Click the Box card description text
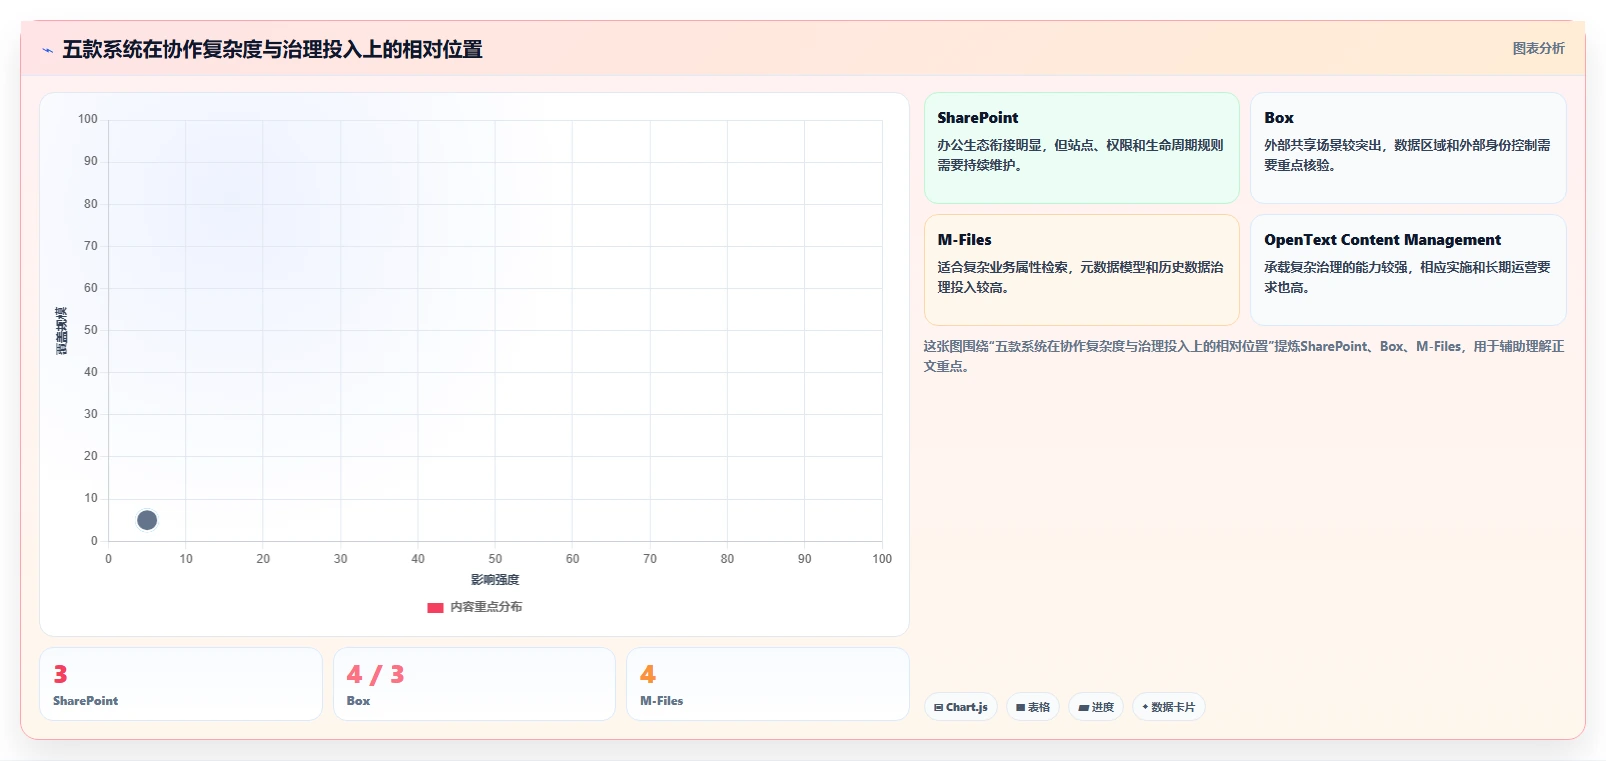 coord(1407,155)
